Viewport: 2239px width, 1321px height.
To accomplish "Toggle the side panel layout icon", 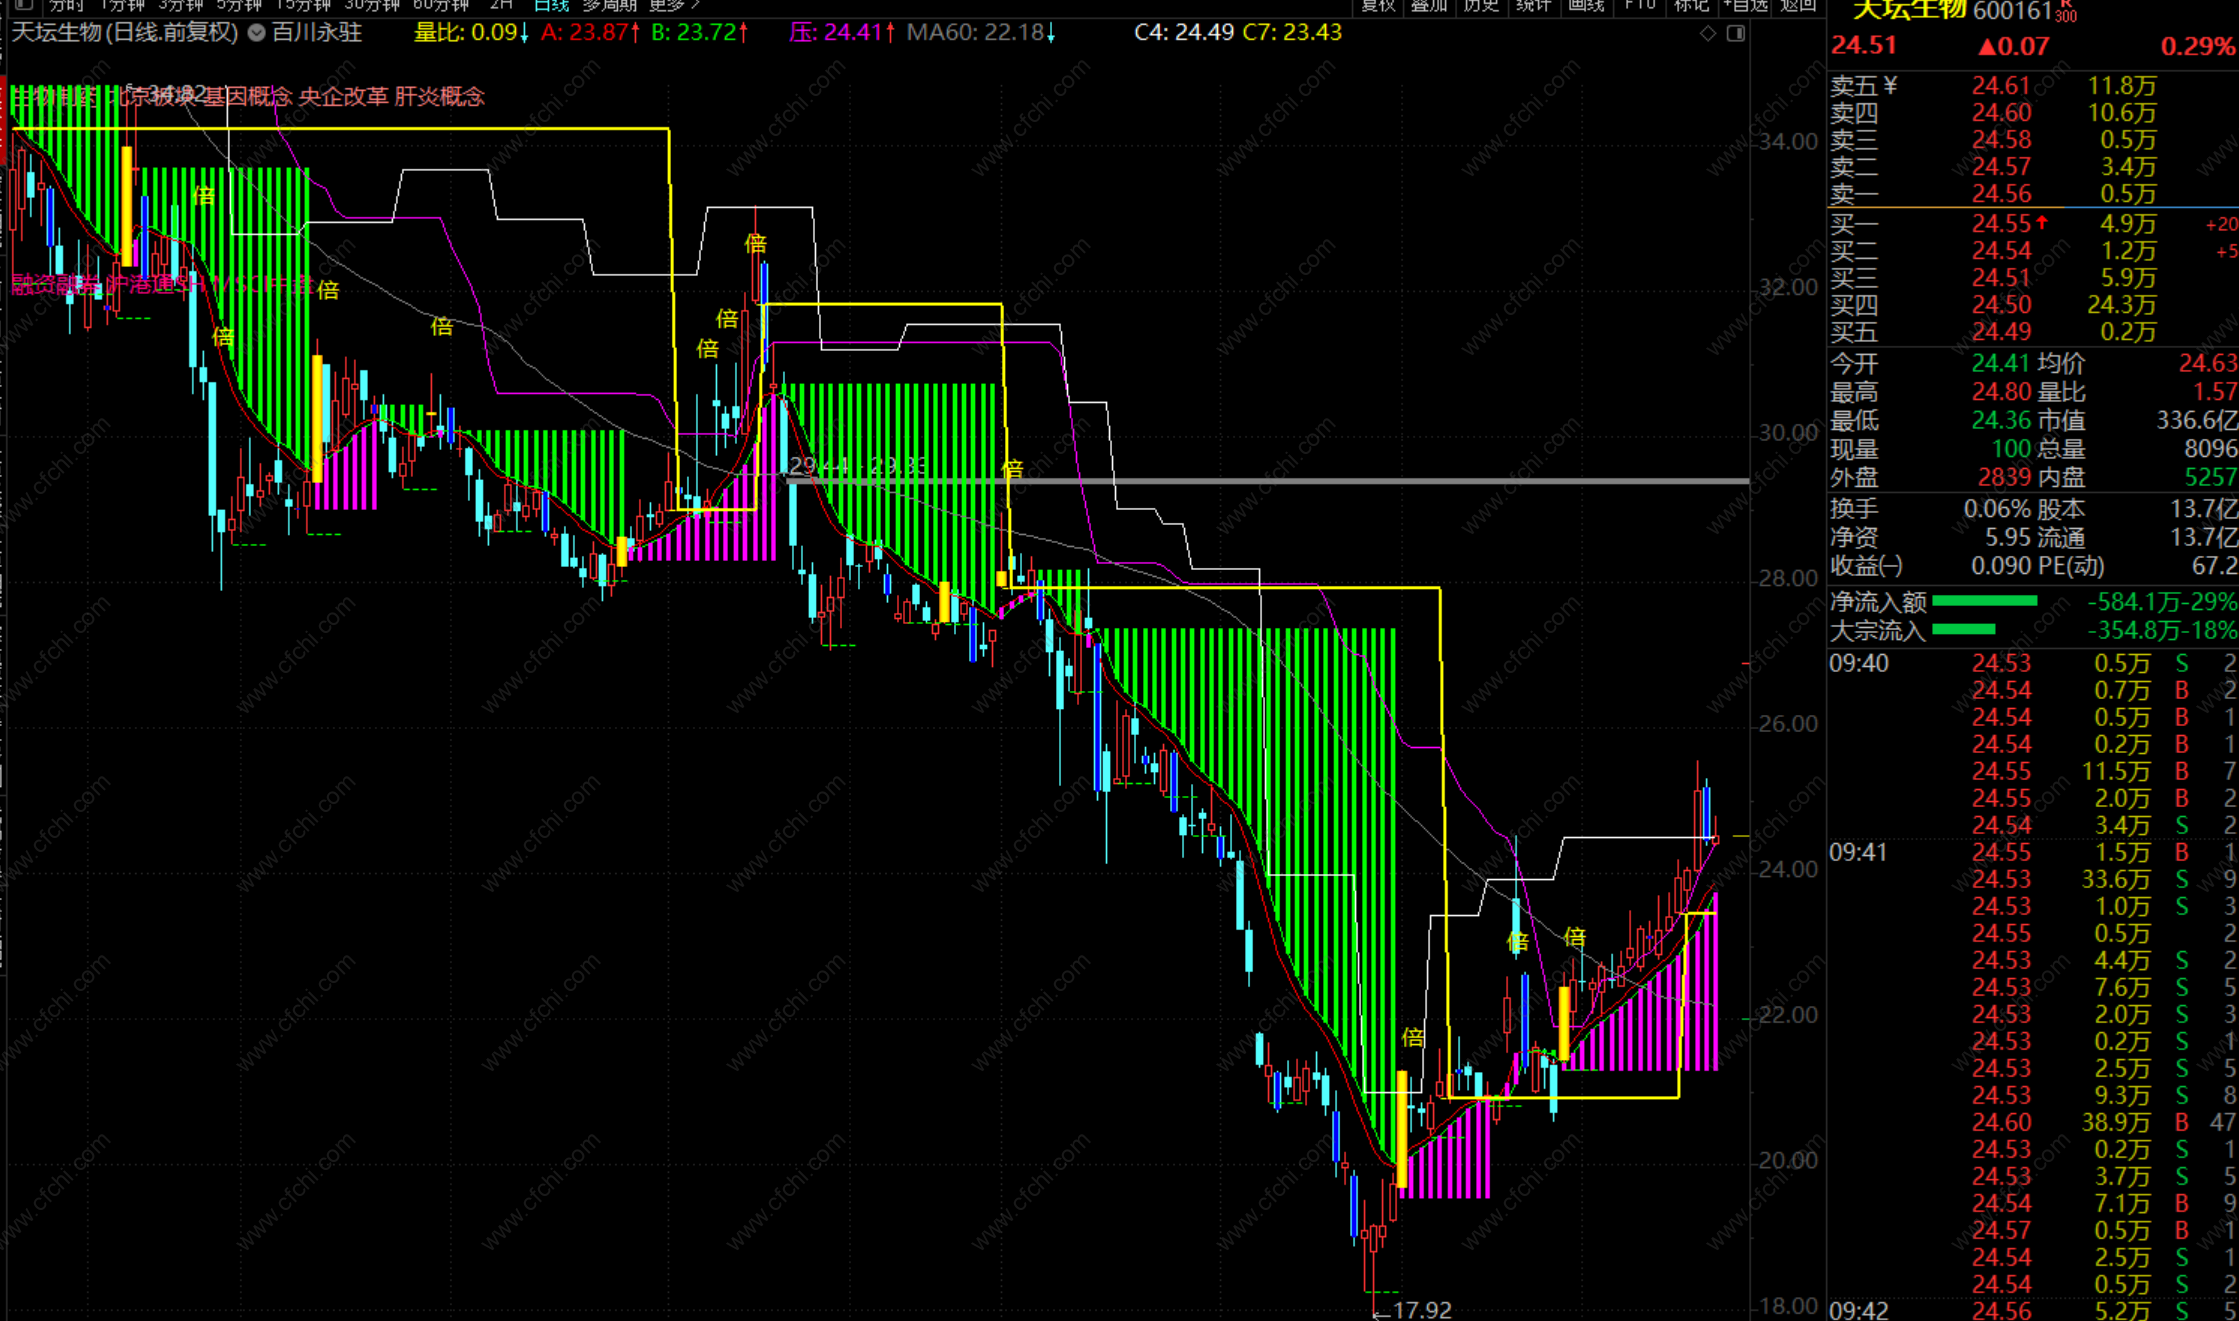I will pos(1736,34).
